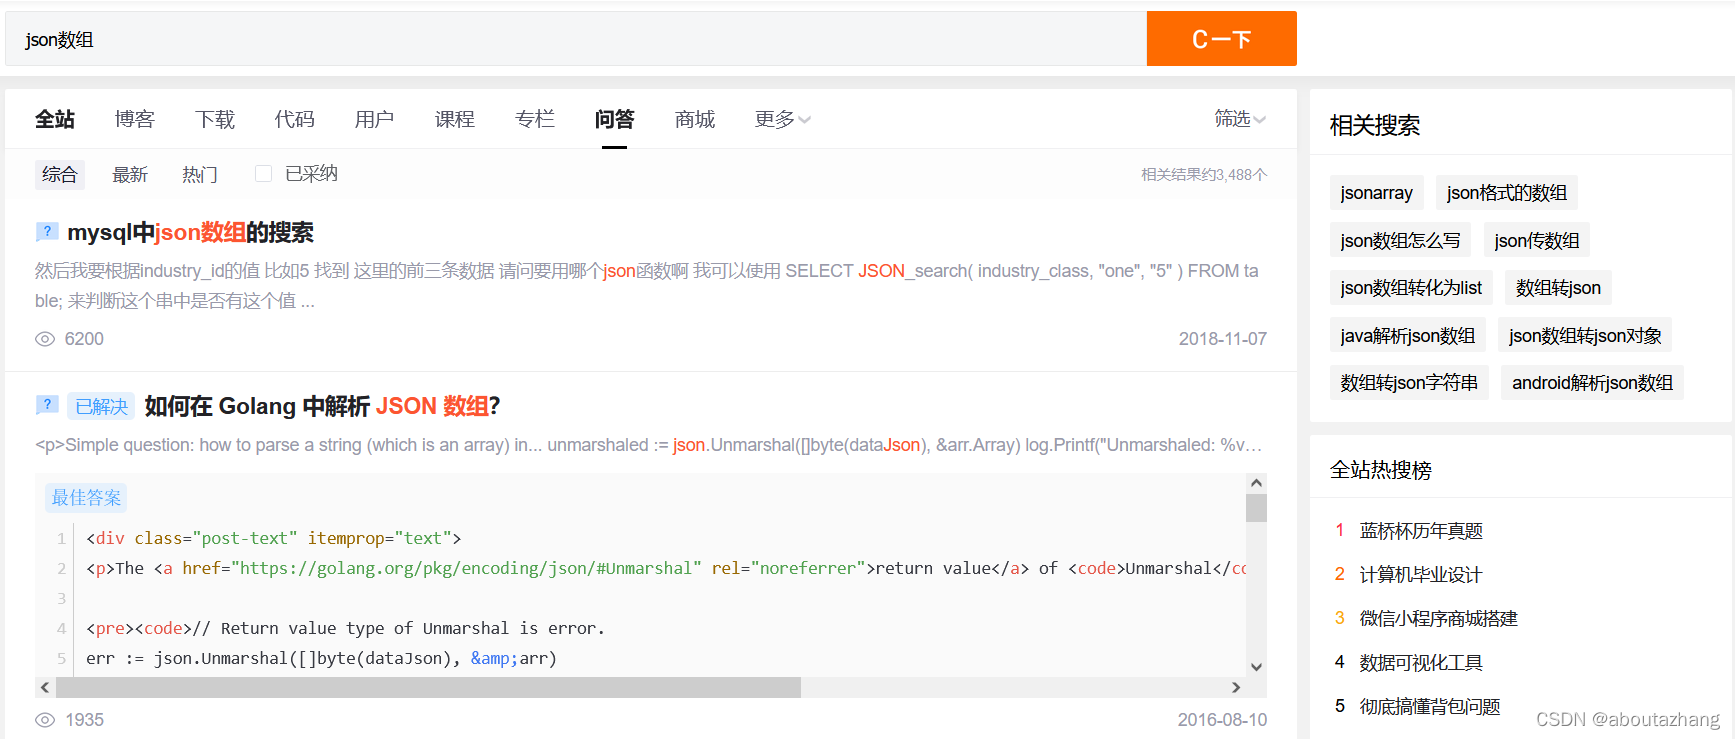
Task: Open the mysql中json数组的搜索 result title
Action: coord(190,232)
